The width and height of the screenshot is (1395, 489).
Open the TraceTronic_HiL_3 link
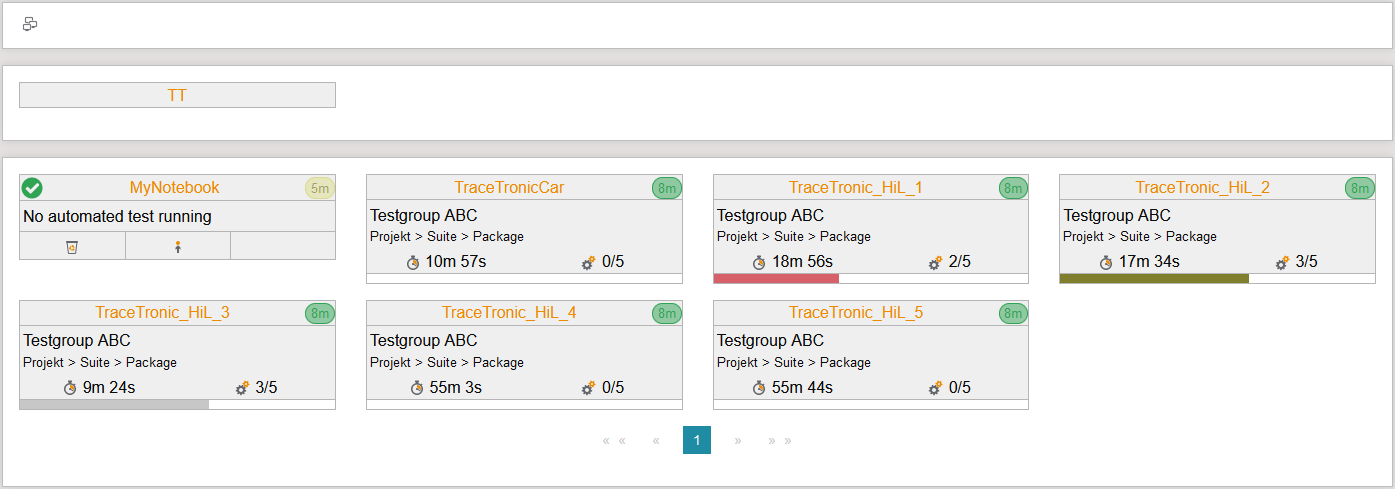[163, 313]
